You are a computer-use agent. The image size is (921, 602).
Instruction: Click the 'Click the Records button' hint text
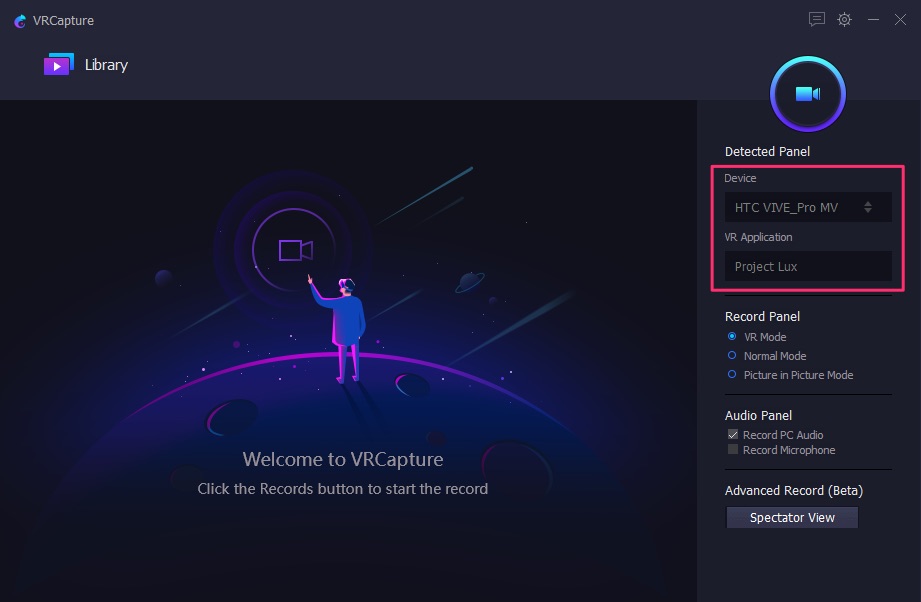click(342, 489)
